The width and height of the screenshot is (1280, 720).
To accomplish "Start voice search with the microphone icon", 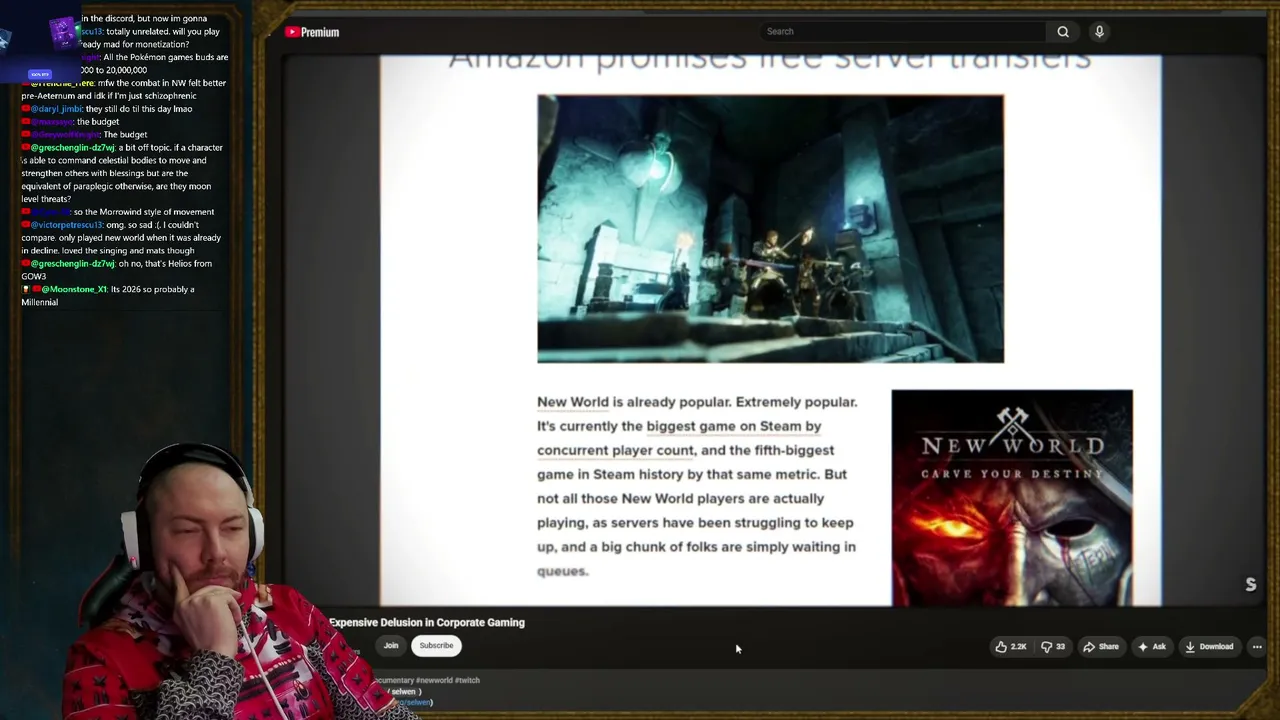I will pyautogui.click(x=1099, y=31).
